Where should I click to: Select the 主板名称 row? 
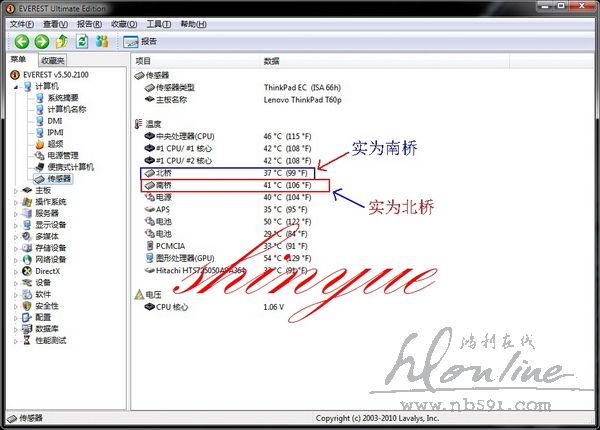click(243, 100)
